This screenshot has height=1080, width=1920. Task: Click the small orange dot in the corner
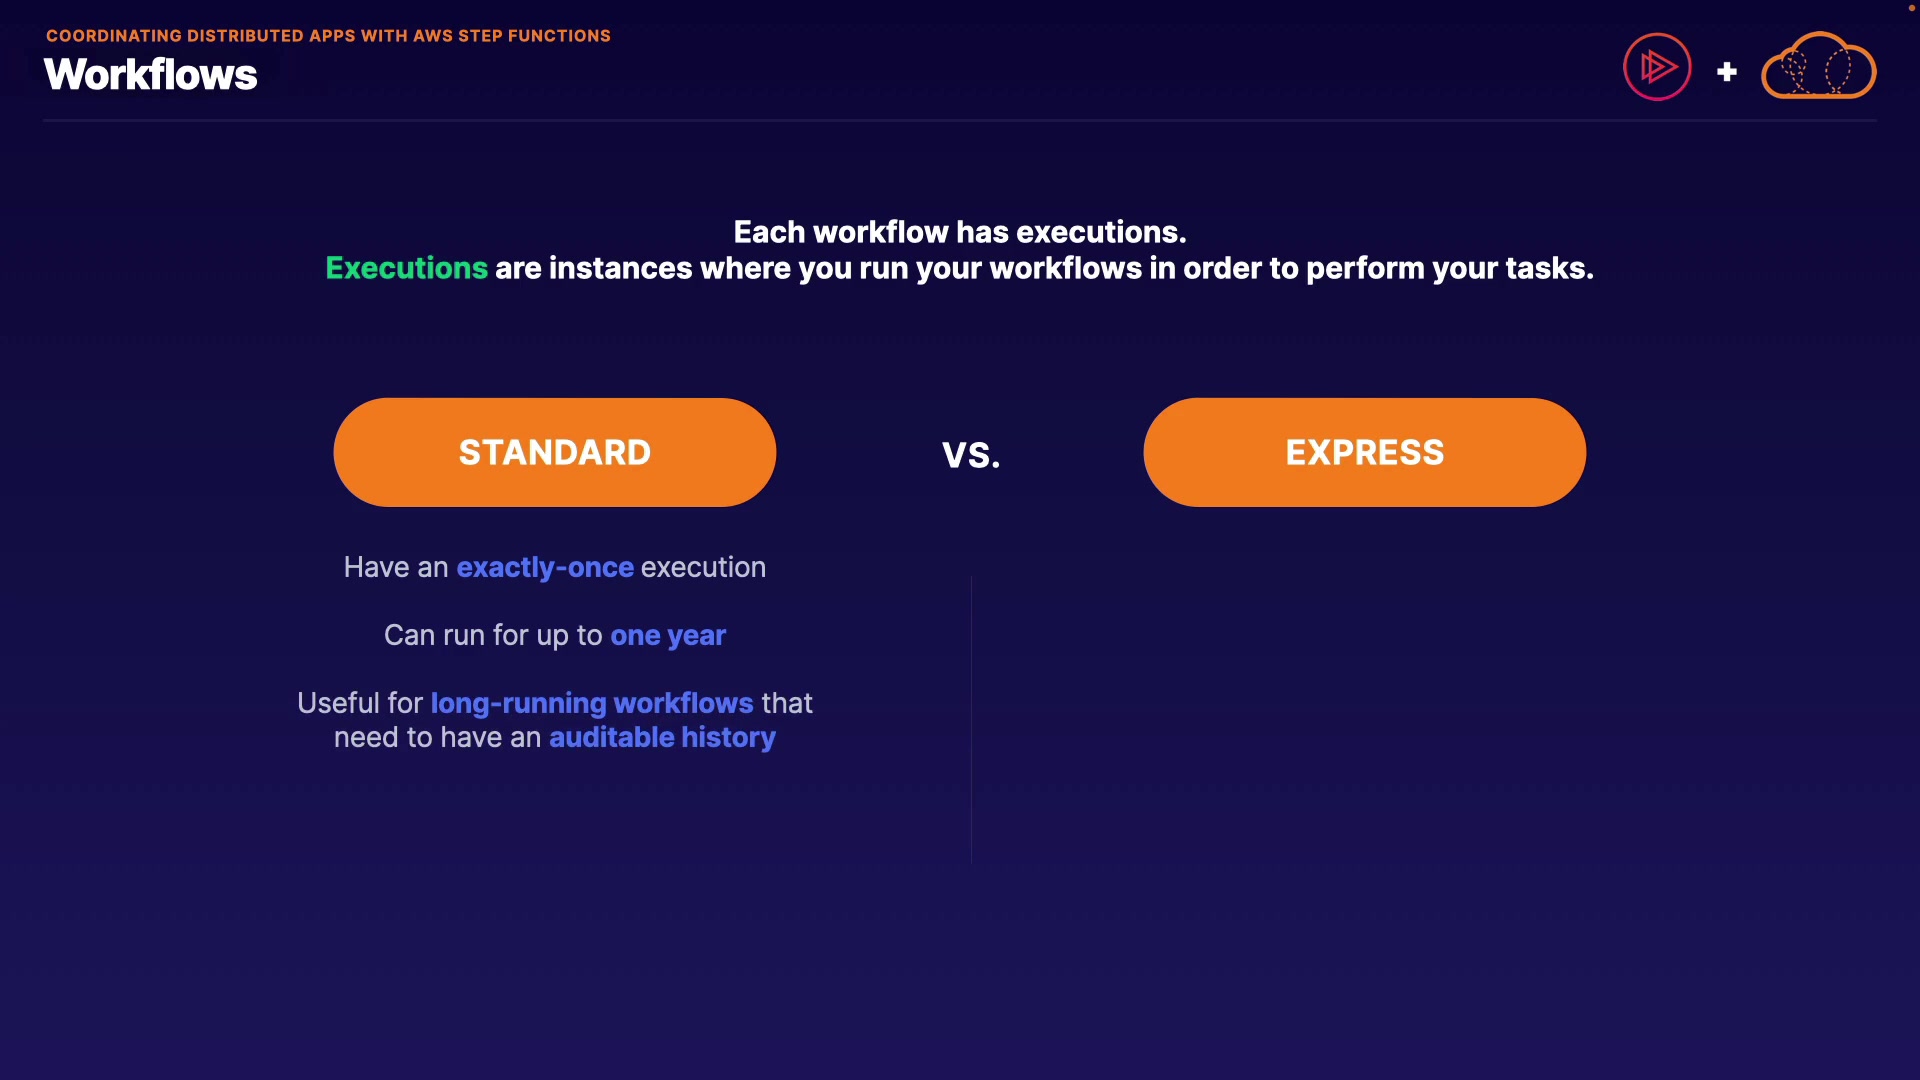click(x=1911, y=8)
